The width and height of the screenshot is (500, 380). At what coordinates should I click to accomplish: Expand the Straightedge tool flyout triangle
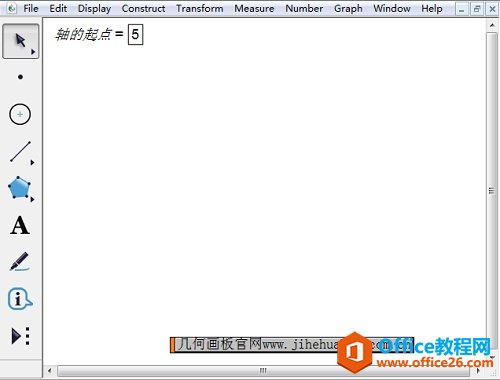[32, 163]
